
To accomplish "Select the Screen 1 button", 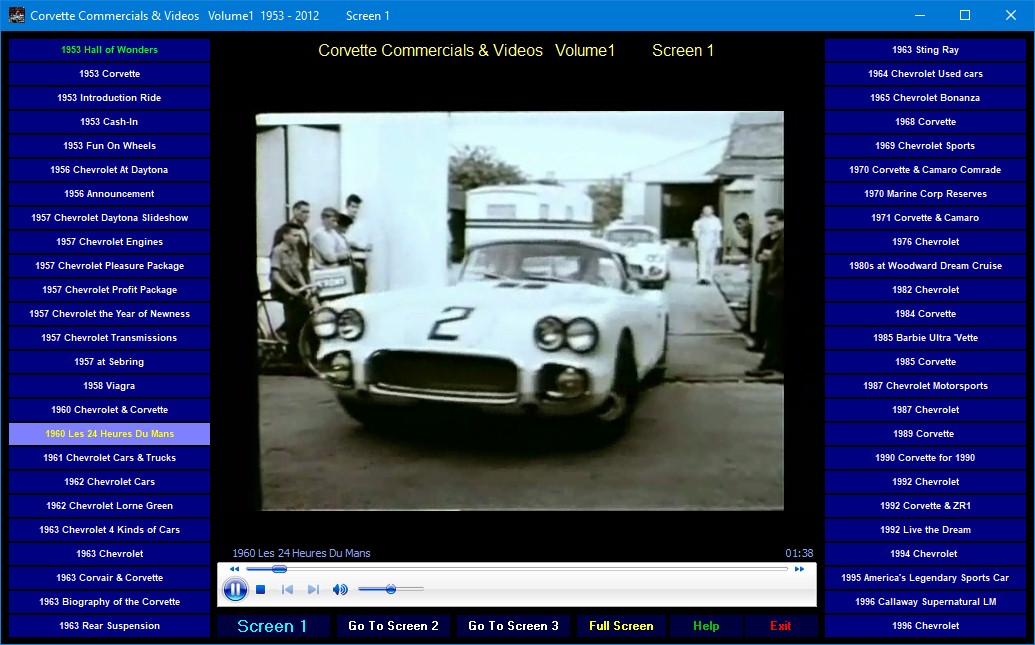I will [x=272, y=626].
